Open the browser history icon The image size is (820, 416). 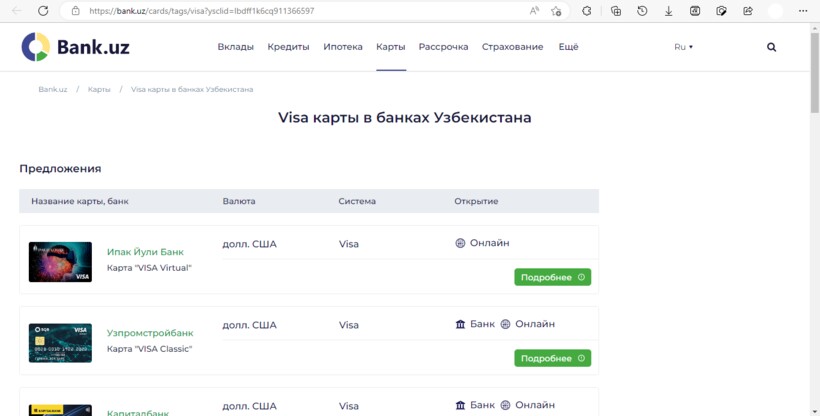[642, 11]
